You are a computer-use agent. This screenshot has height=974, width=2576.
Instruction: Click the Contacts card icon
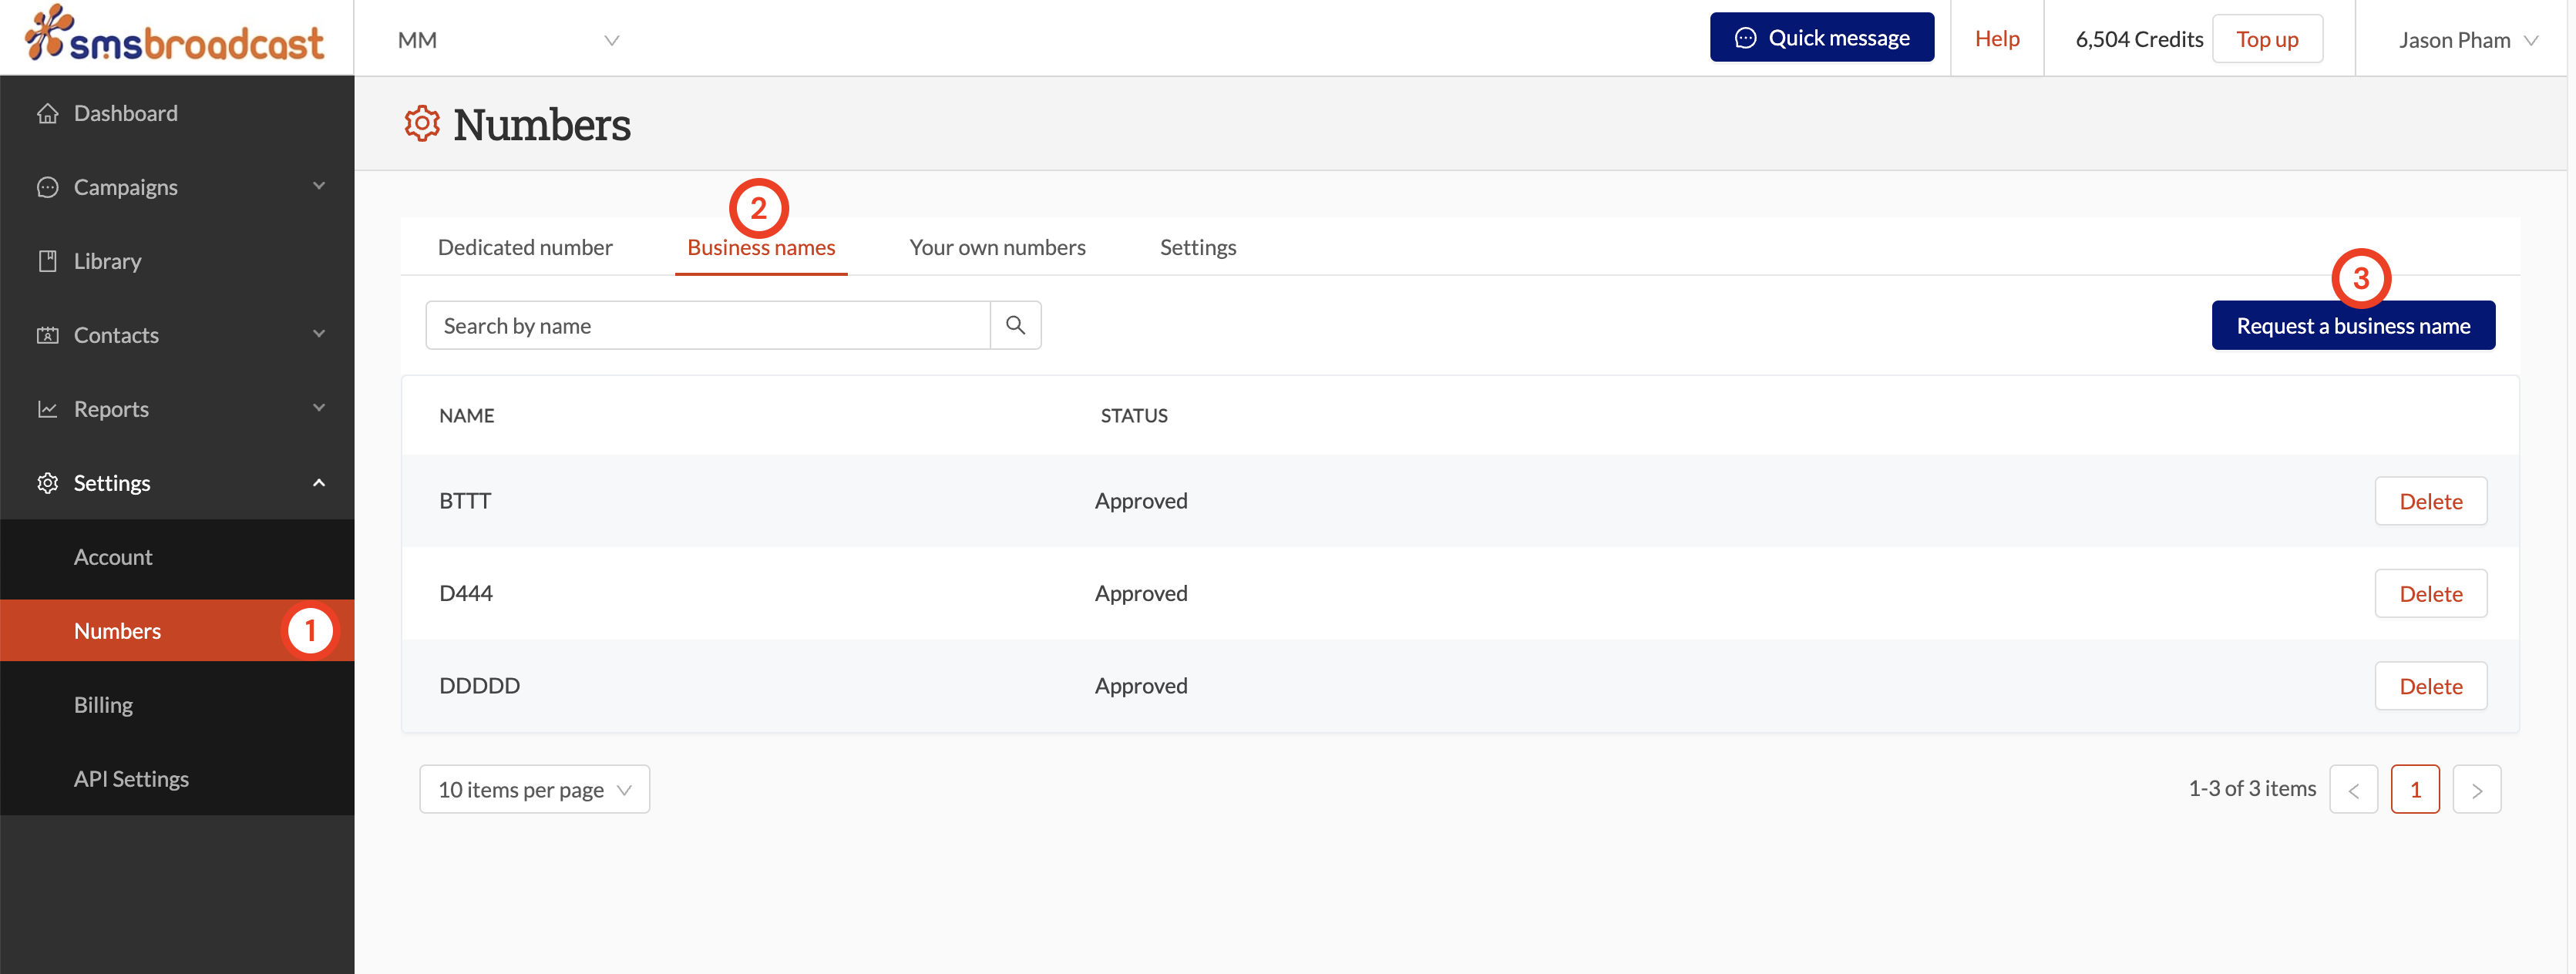coord(47,335)
